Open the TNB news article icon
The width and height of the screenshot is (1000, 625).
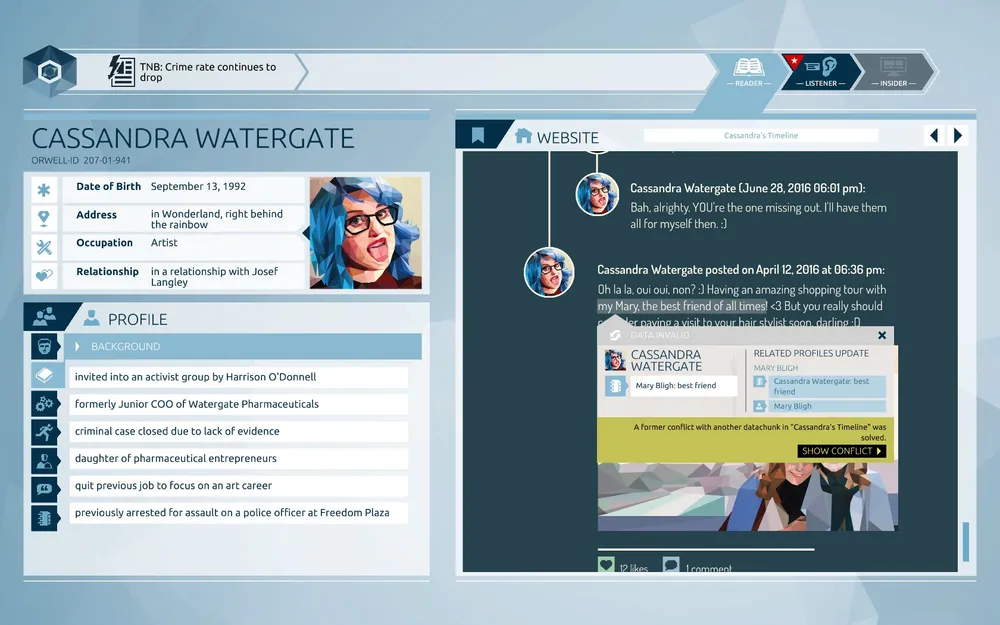click(x=121, y=71)
